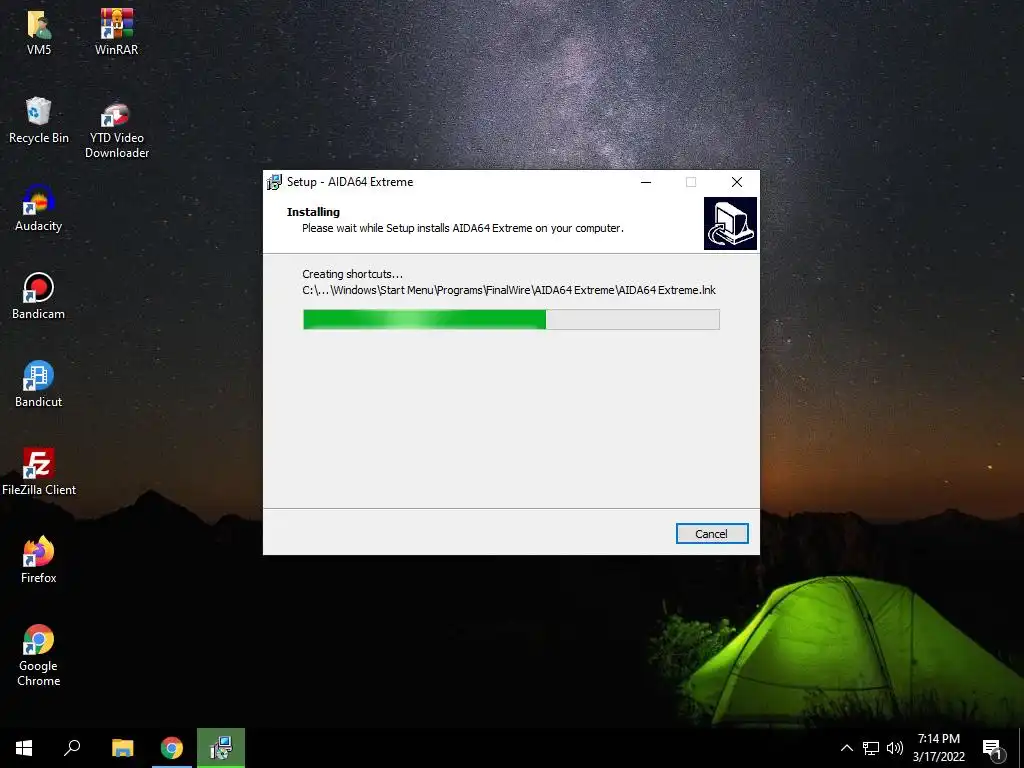1024x768 pixels.
Task: Open File Explorer from taskbar
Action: (122, 748)
